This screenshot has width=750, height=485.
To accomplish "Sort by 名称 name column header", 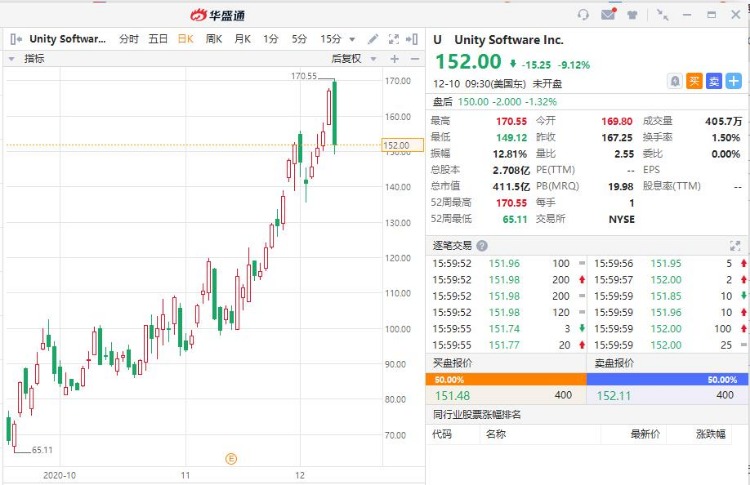I will 496,434.
